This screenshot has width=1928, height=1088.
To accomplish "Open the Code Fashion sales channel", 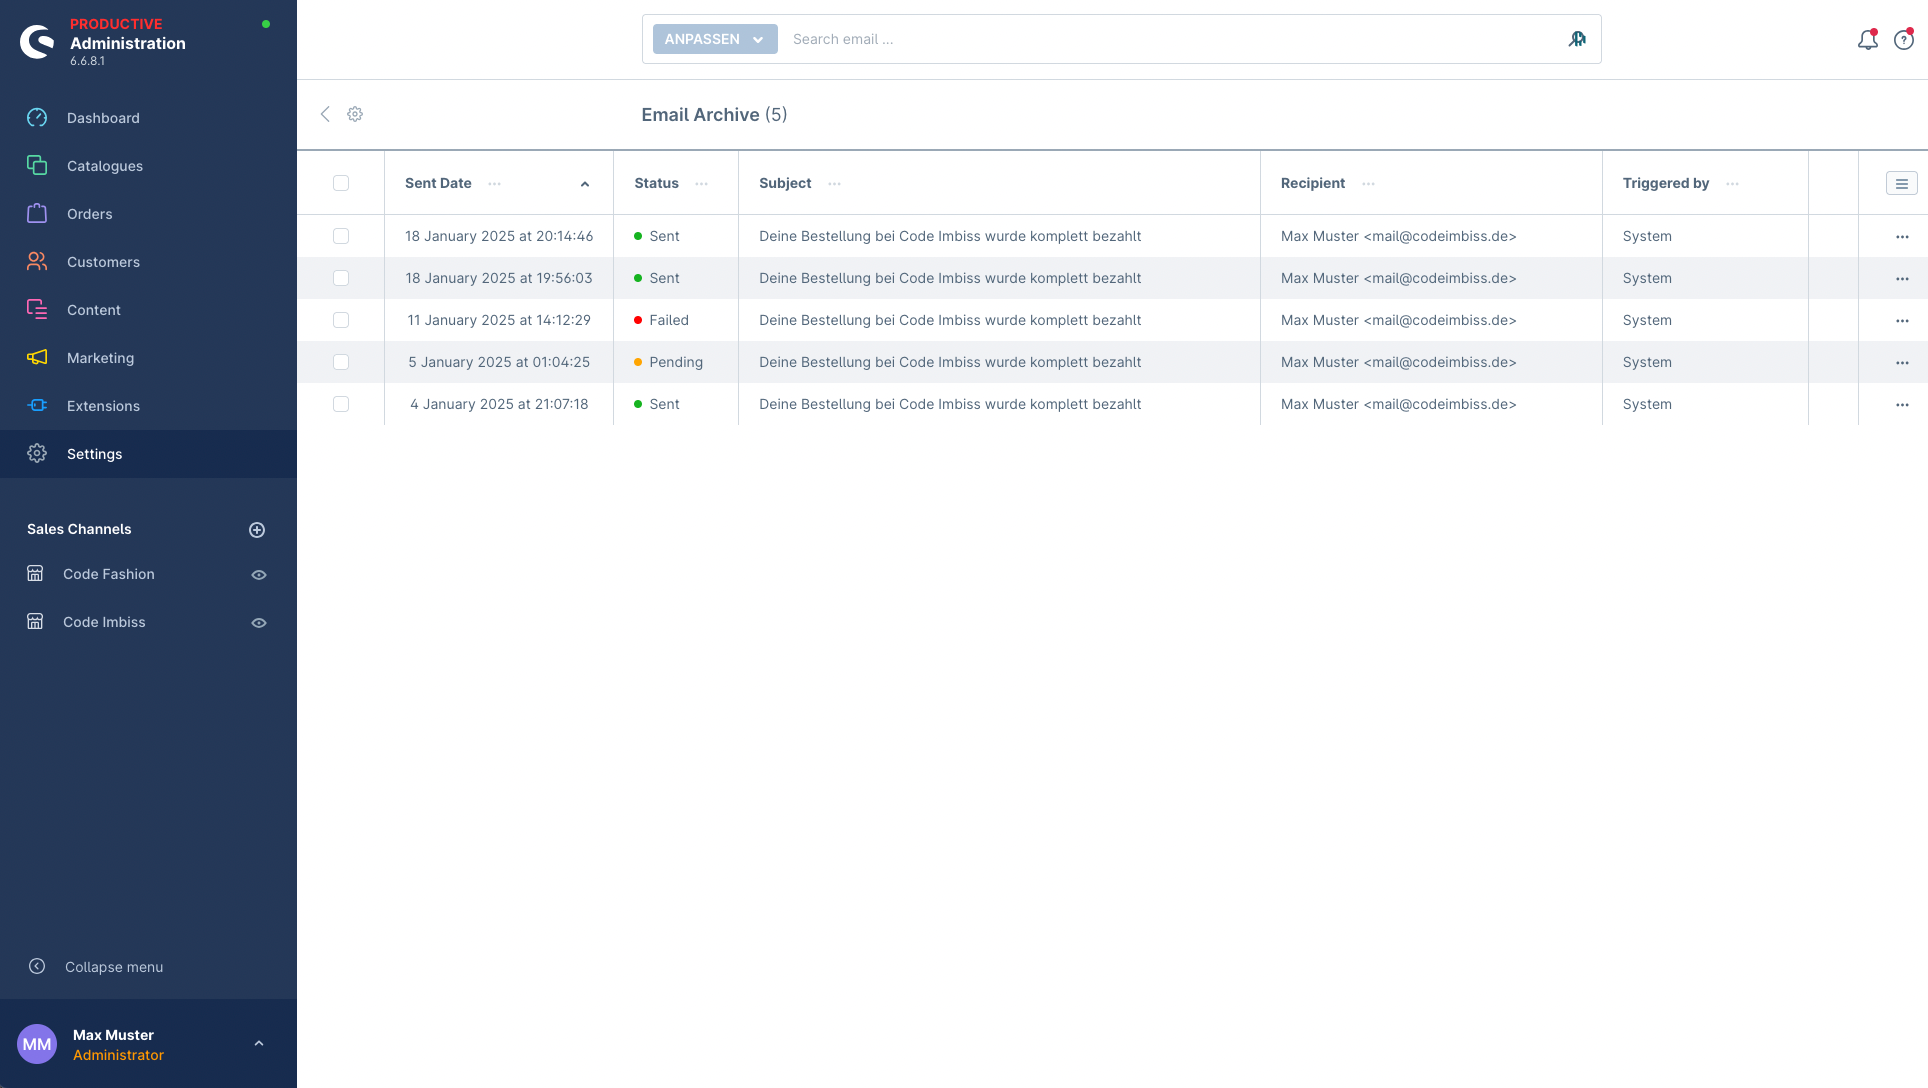I will coord(109,574).
